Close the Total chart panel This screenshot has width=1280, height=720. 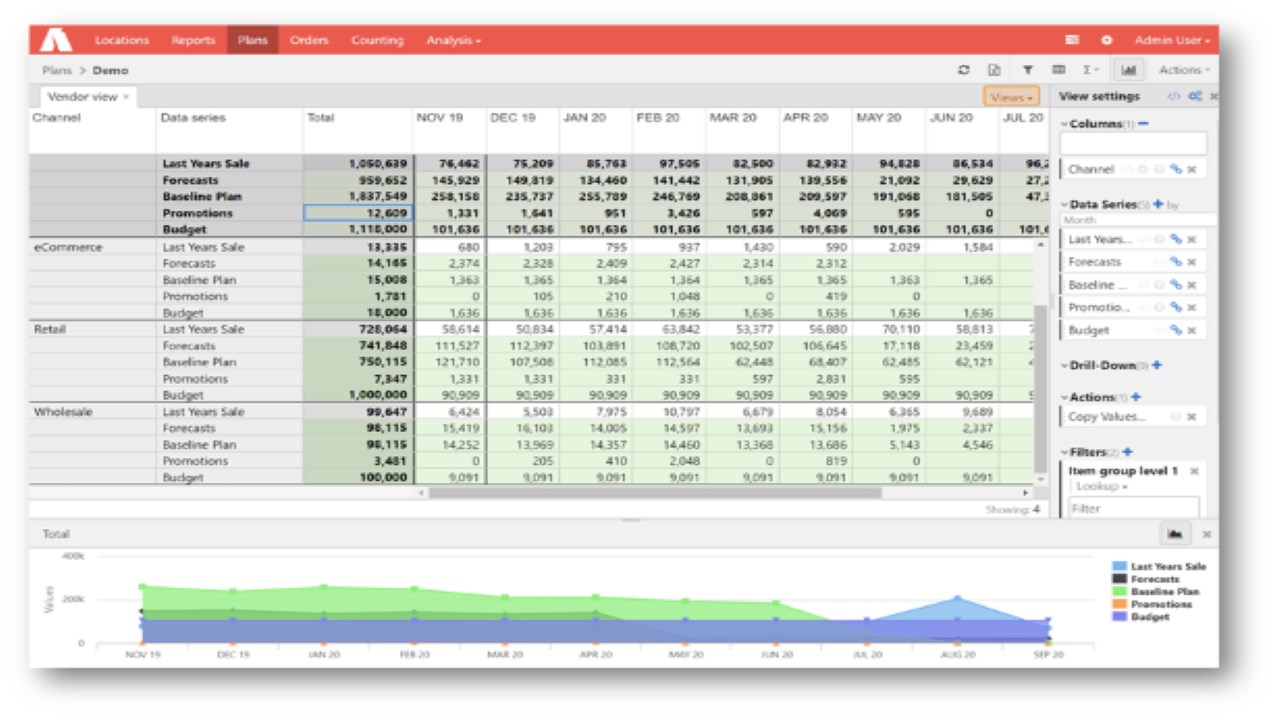(x=1206, y=534)
